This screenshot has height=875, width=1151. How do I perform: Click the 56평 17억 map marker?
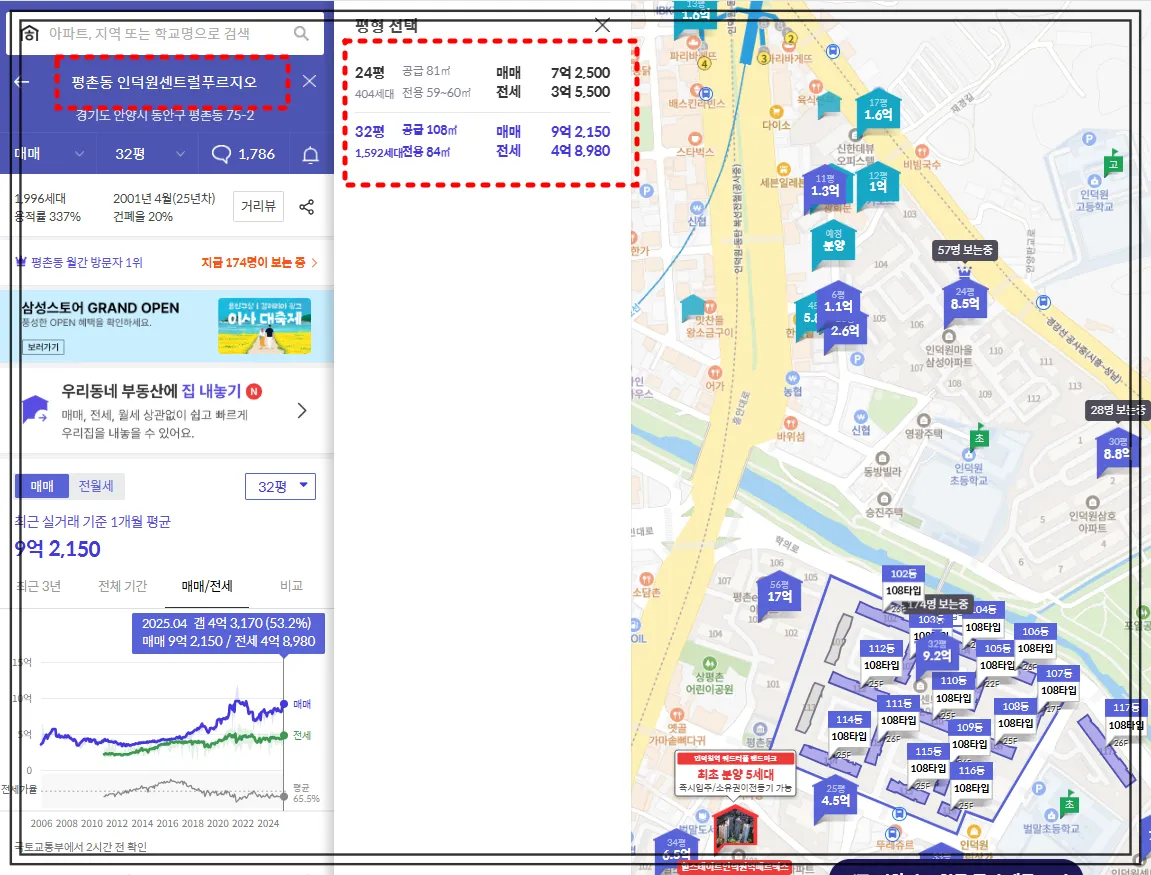780,593
